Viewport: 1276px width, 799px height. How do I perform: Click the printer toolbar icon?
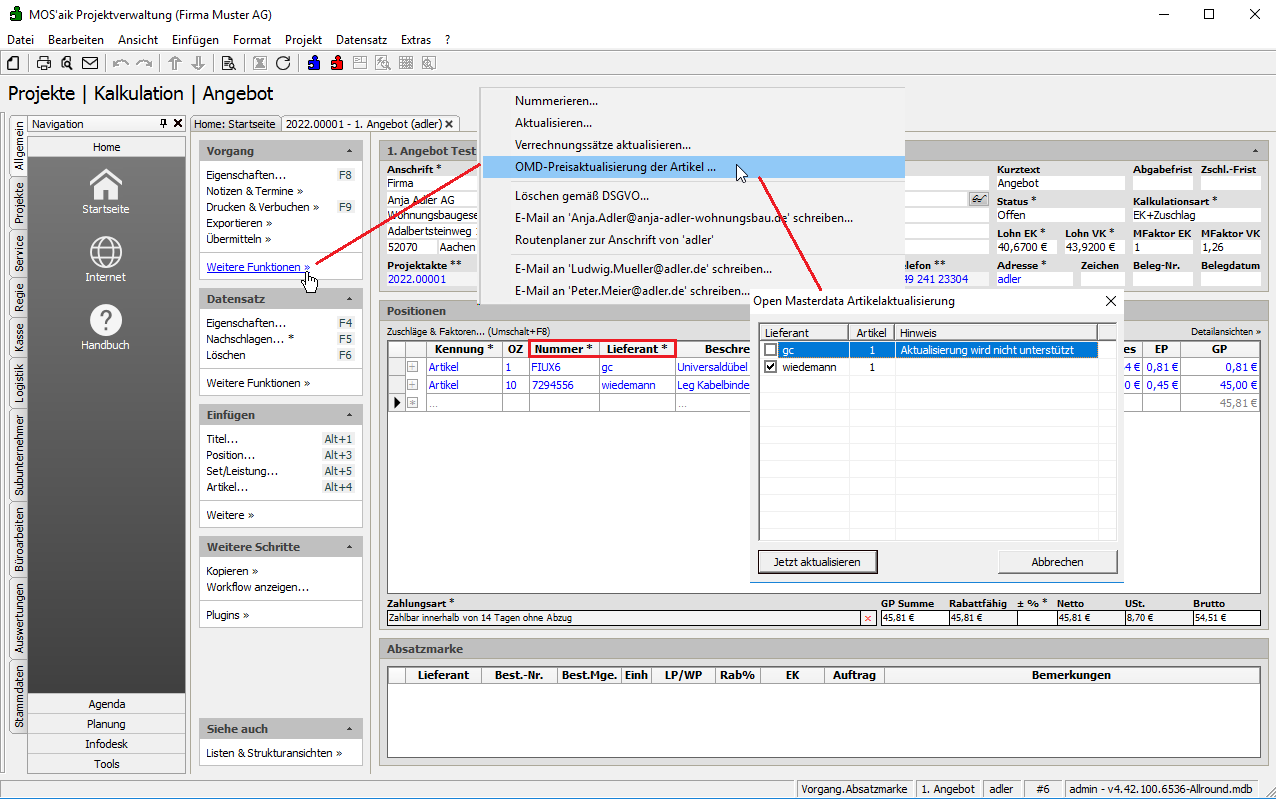[44, 63]
